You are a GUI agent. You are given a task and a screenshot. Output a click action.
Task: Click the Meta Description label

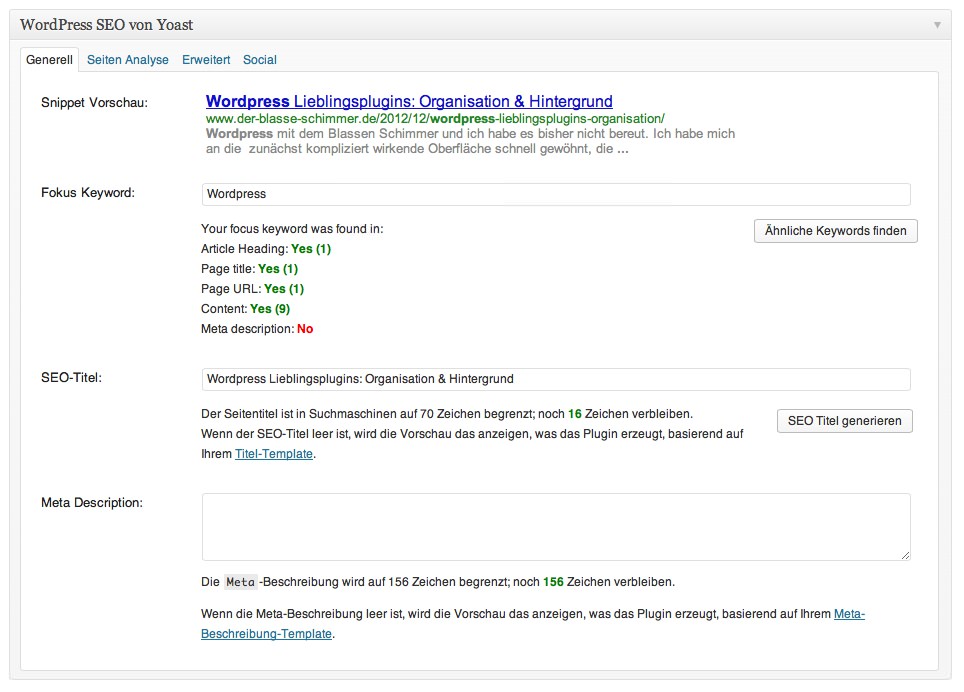pos(92,503)
